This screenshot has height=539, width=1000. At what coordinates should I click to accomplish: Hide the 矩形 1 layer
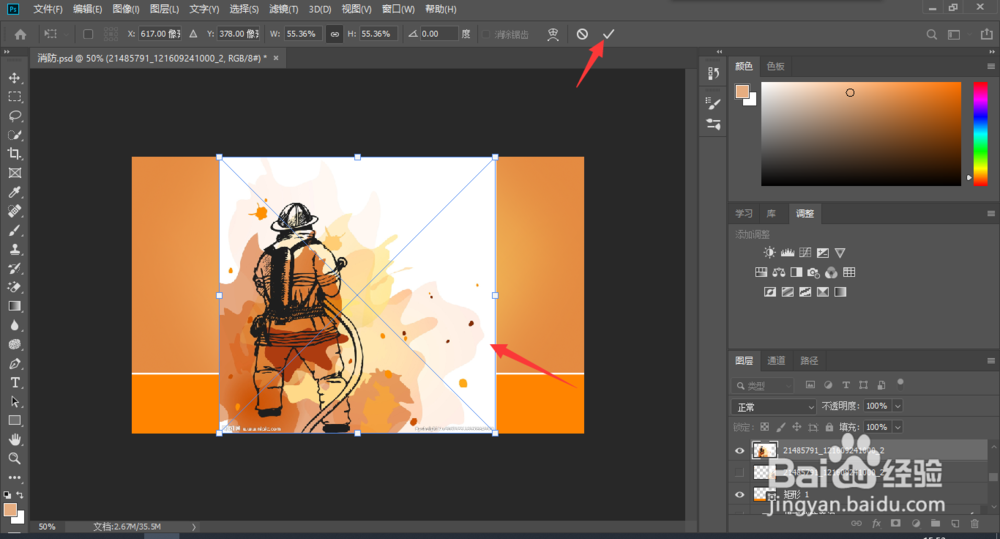[x=739, y=494]
